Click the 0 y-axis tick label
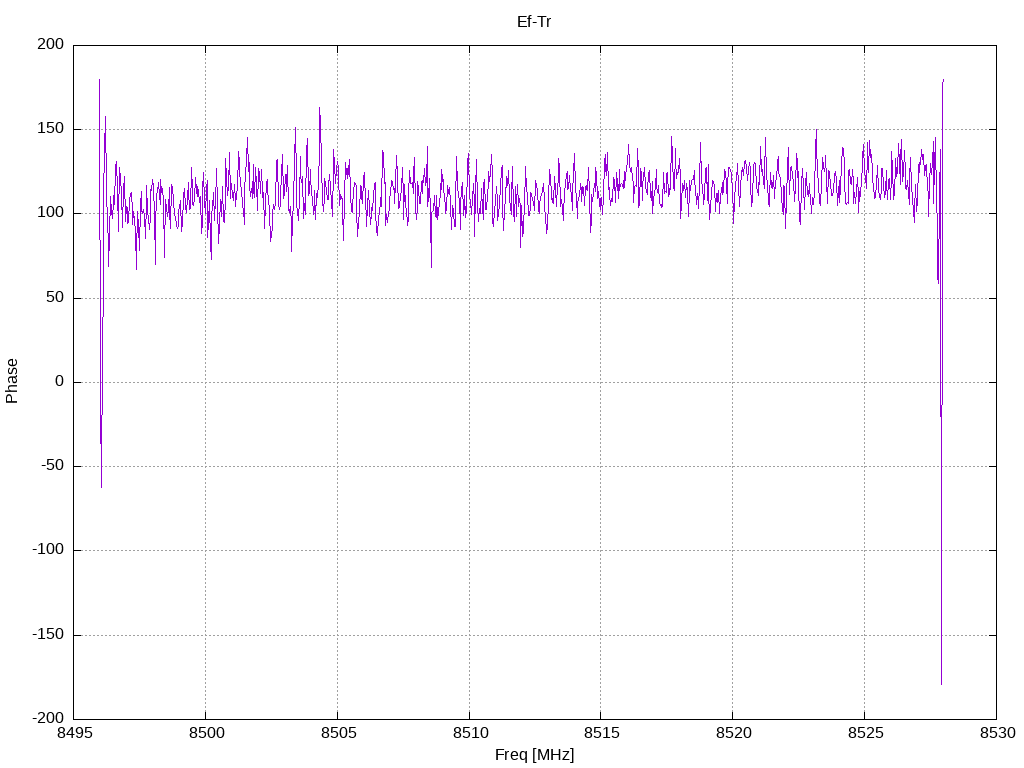 point(60,381)
